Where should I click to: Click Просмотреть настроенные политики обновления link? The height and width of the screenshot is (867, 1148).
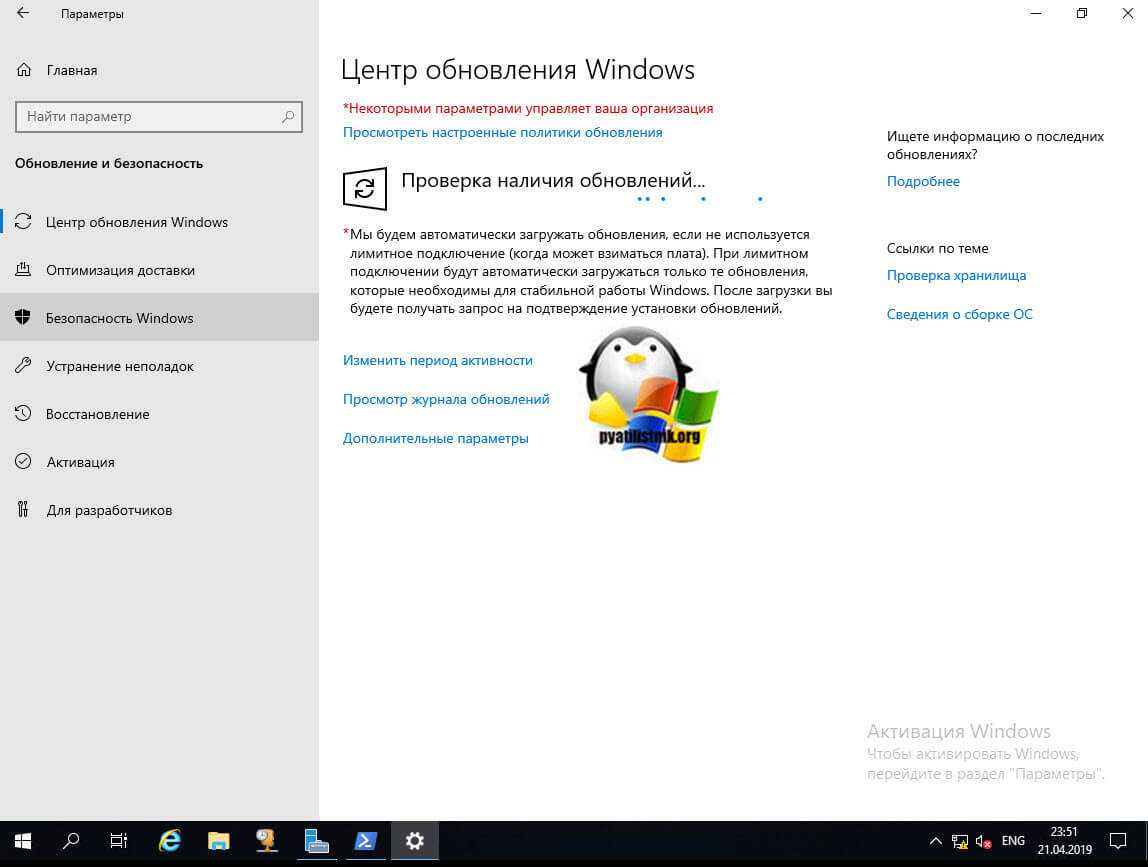click(x=502, y=132)
